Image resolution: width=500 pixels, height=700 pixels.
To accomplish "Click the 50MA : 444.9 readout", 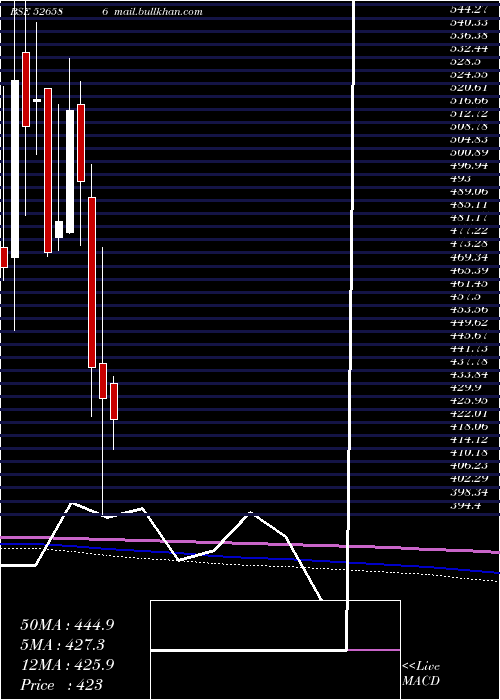I will 67,625.
